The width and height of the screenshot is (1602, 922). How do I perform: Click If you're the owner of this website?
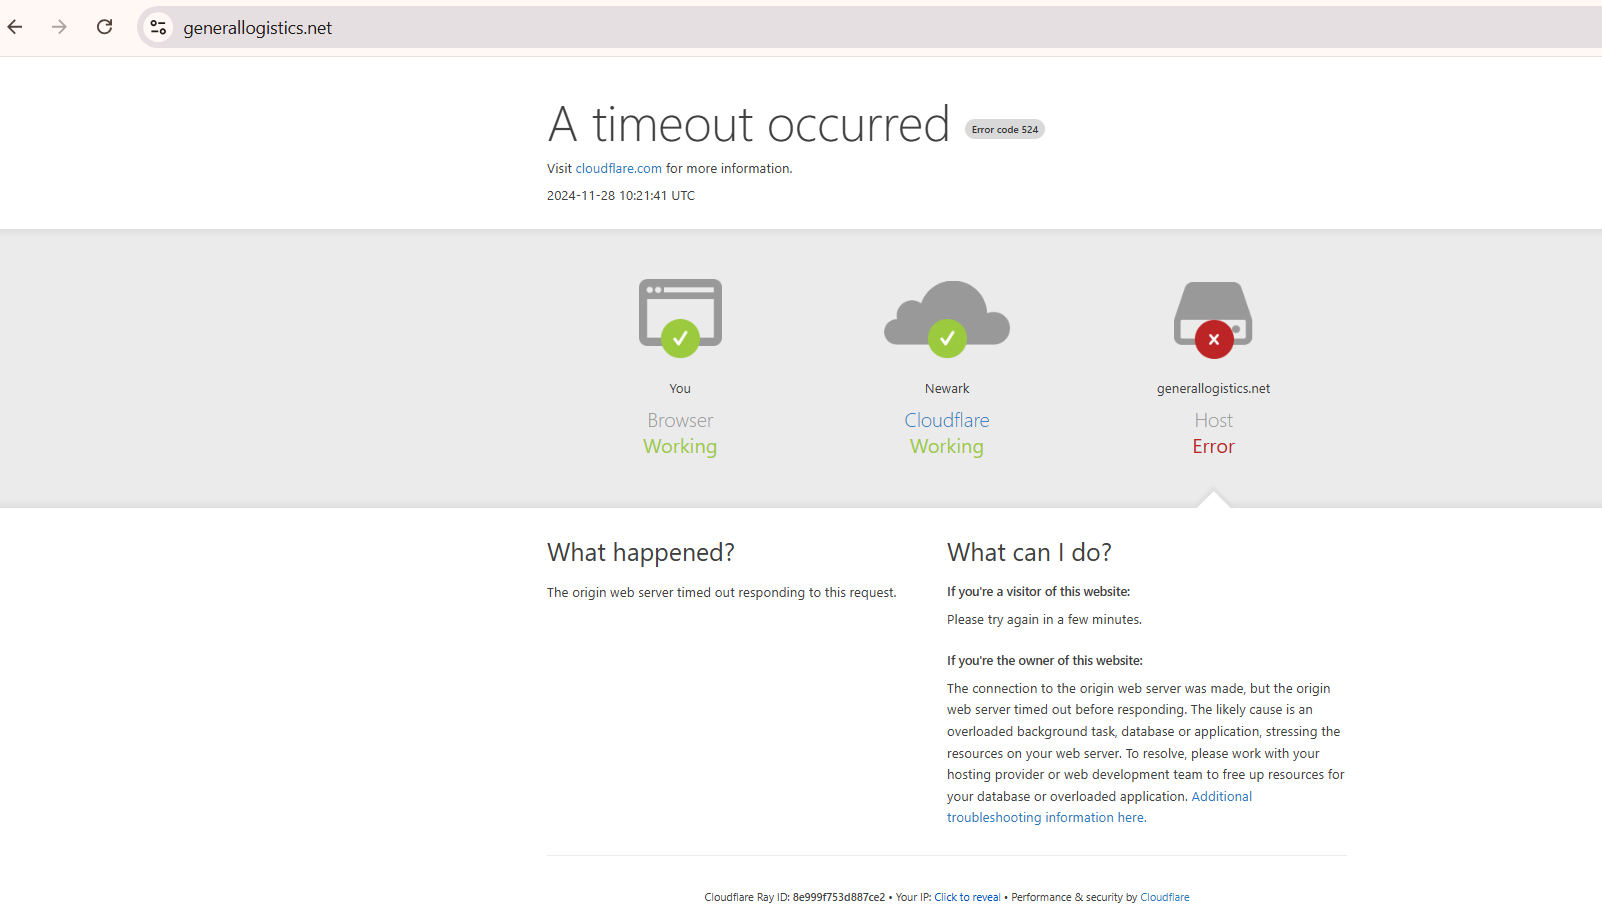tap(1045, 661)
